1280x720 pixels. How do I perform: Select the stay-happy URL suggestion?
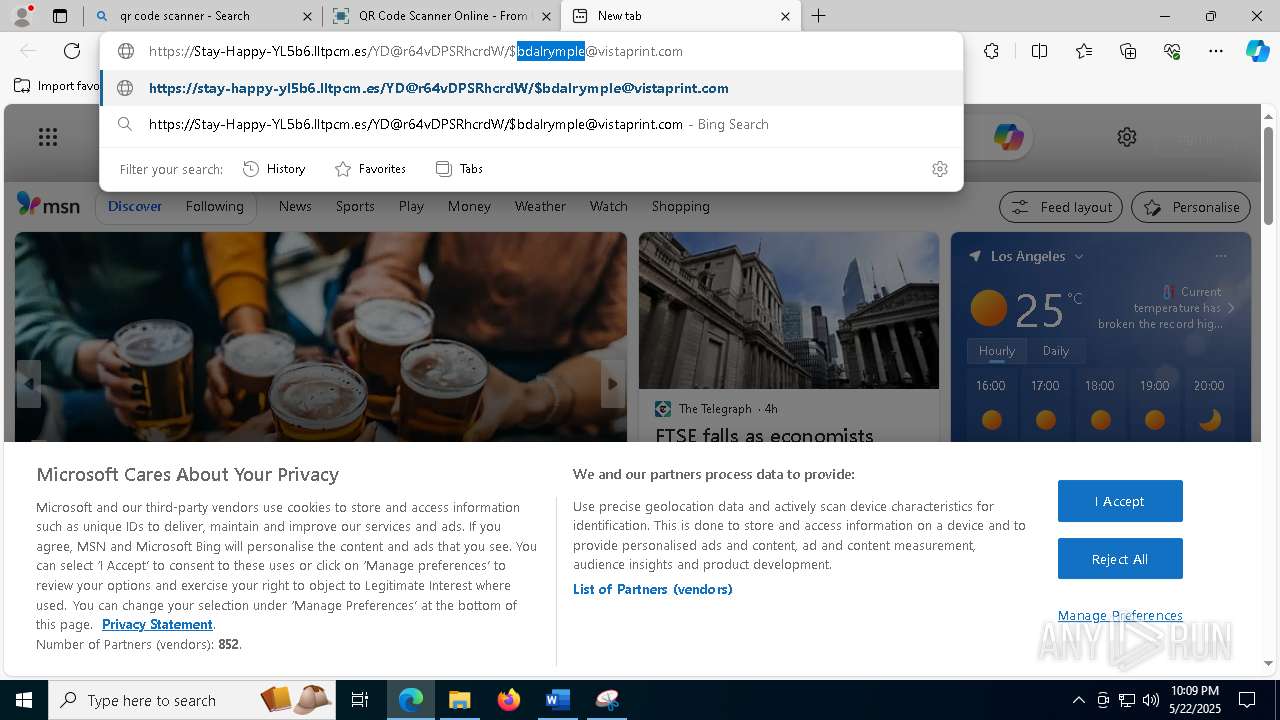(531, 88)
